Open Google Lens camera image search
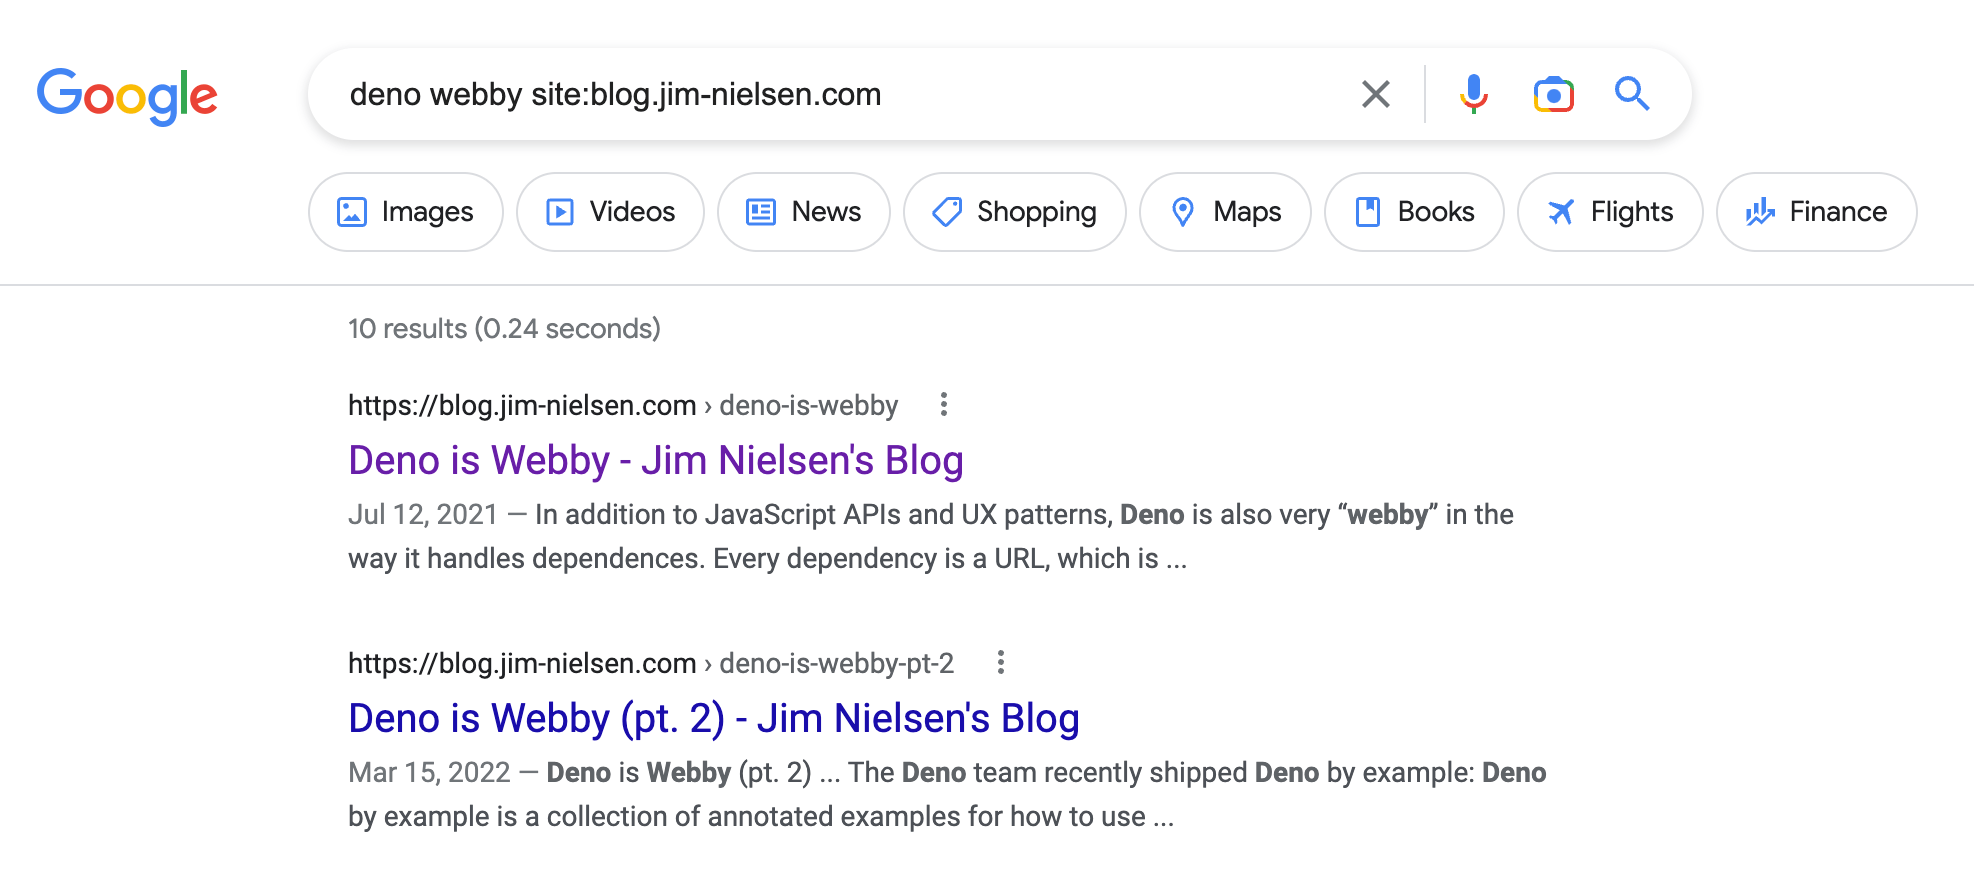The image size is (1974, 886). pos(1553,94)
